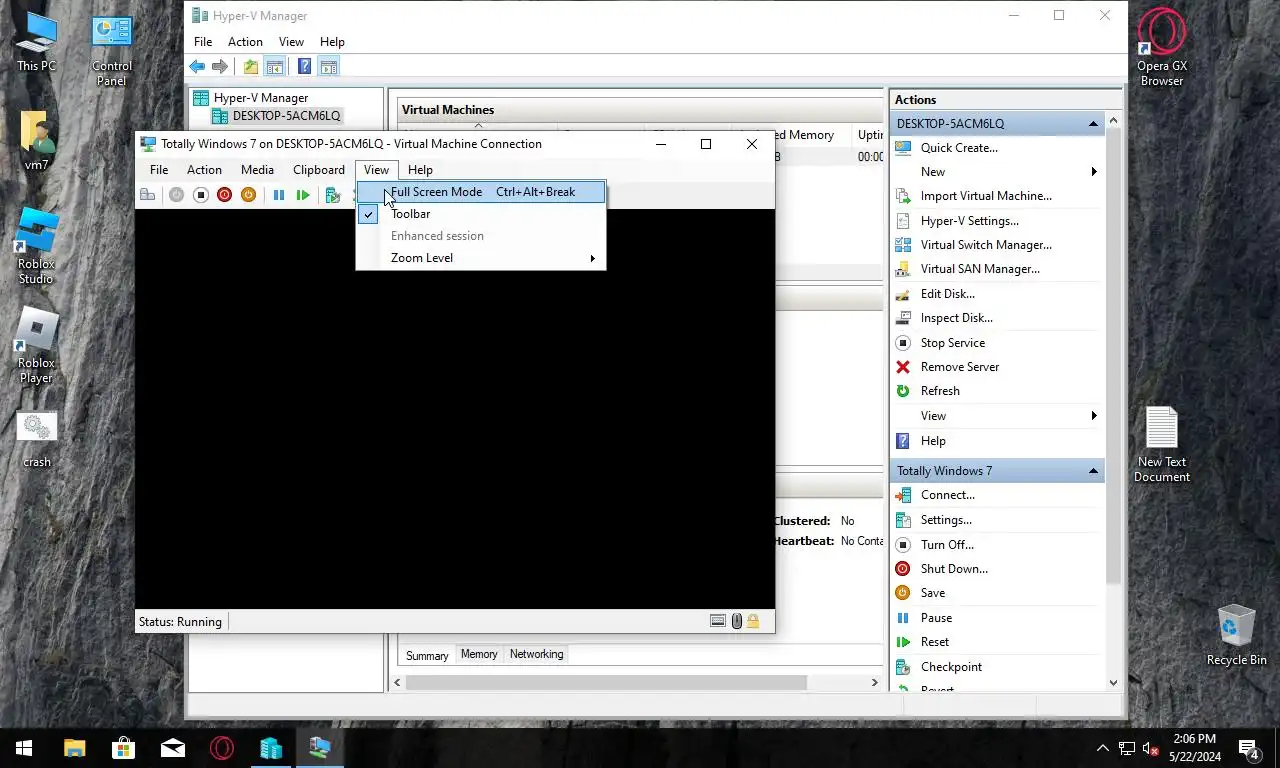Expand View submenu arrow in Actions pane
This screenshot has width=1280, height=768.
[x=1094, y=416]
